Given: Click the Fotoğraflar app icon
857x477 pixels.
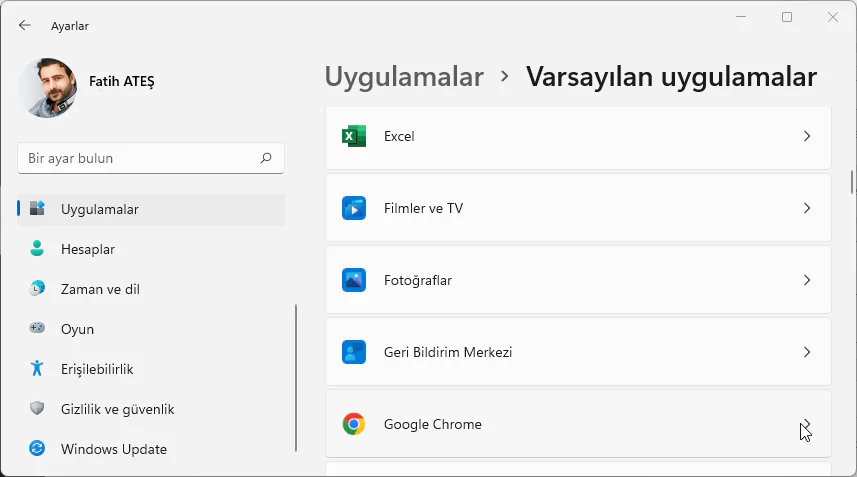Looking at the screenshot, I should click(x=354, y=280).
